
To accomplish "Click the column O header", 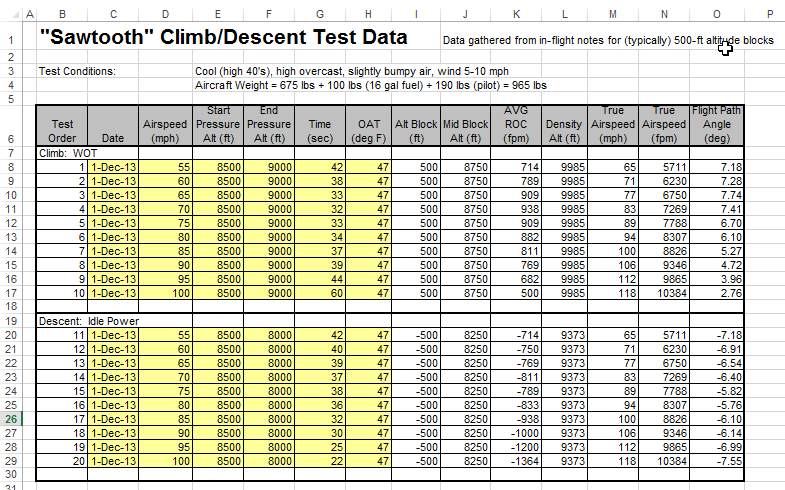I will tap(716, 13).
